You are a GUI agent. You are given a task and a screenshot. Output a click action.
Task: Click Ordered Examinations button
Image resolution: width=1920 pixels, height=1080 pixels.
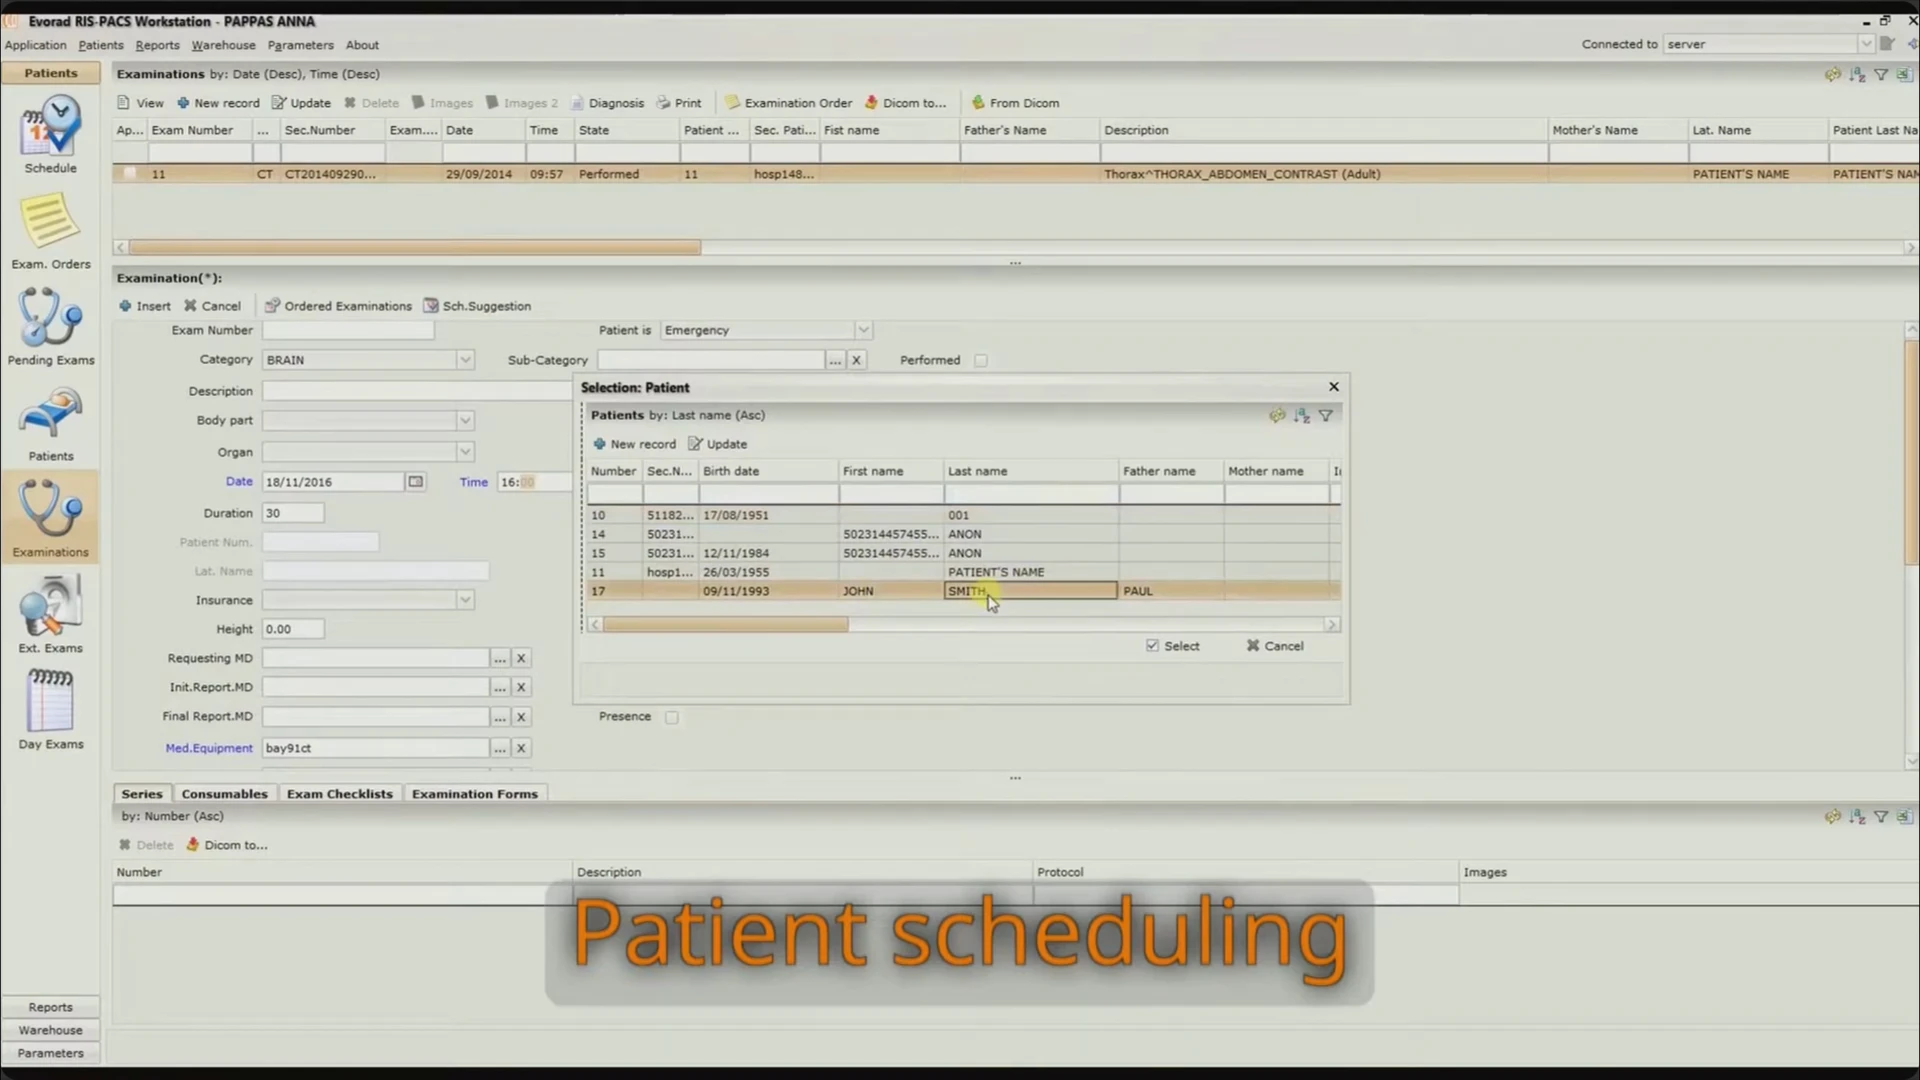click(338, 306)
